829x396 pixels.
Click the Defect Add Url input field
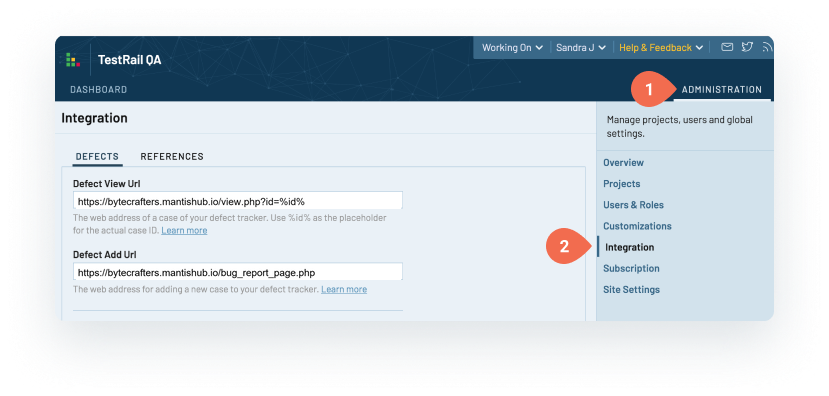[237, 272]
